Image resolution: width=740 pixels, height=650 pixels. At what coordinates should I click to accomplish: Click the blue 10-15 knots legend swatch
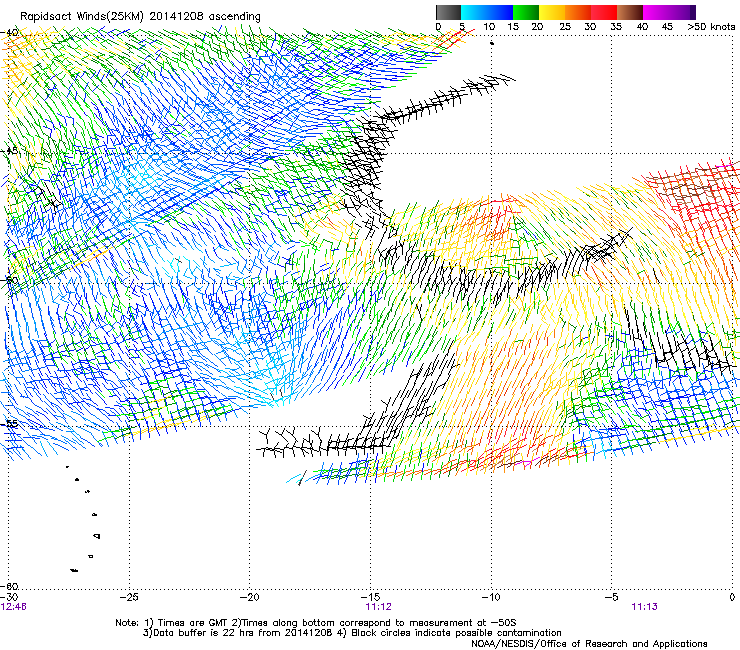tap(500, 12)
